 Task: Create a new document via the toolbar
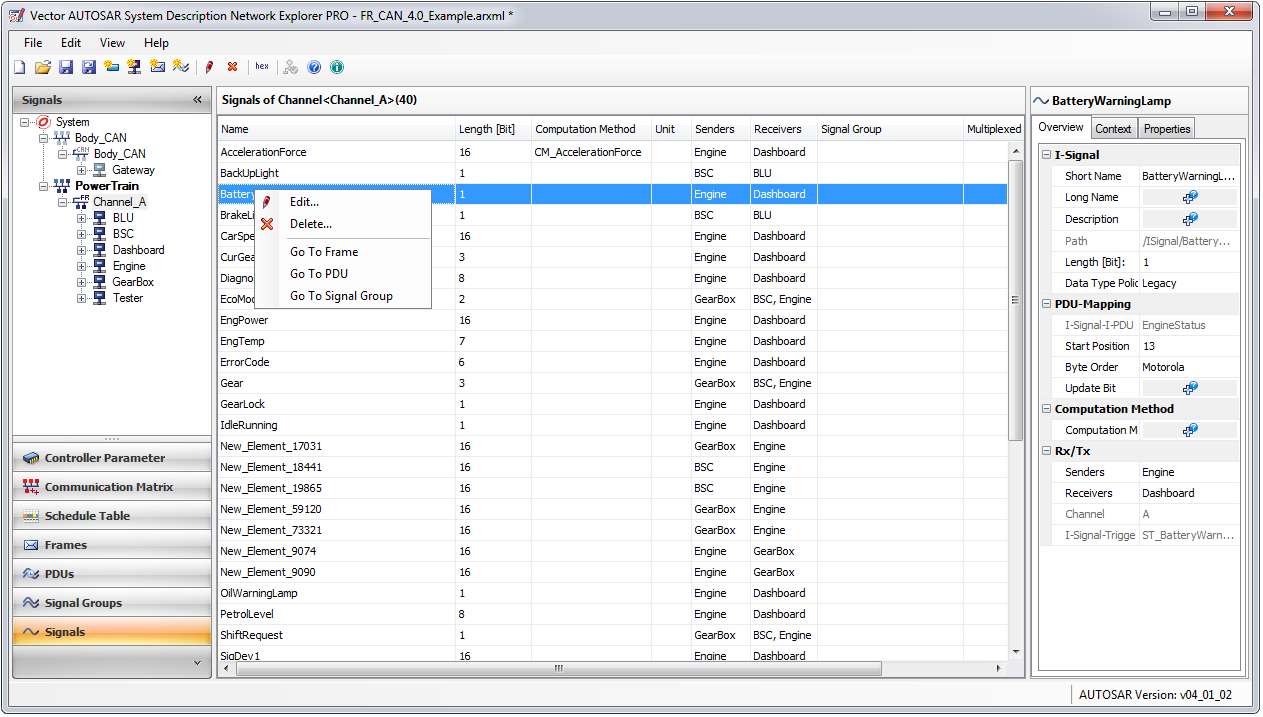(x=18, y=66)
